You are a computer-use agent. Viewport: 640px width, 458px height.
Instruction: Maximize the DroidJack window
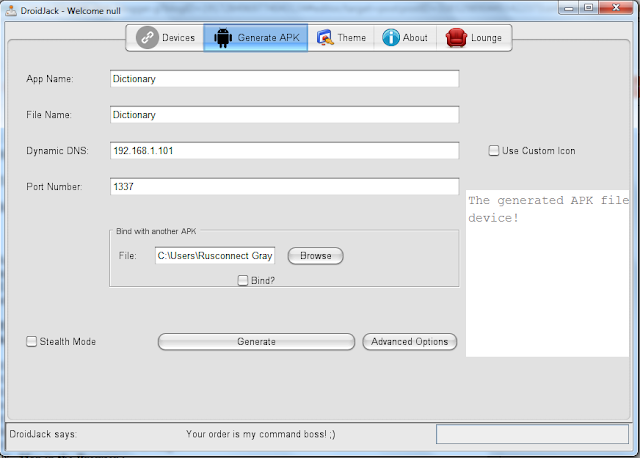pyautogui.click(x=589, y=8)
